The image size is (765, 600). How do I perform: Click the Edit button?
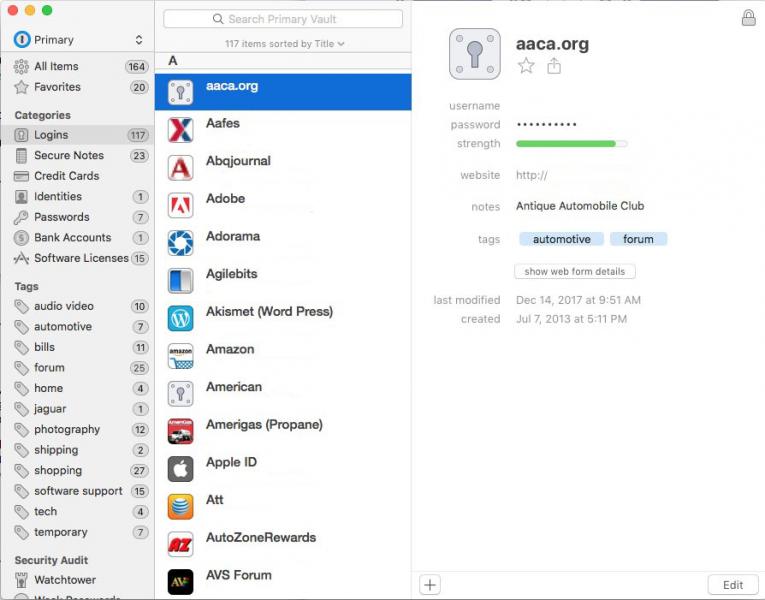pyautogui.click(x=733, y=584)
